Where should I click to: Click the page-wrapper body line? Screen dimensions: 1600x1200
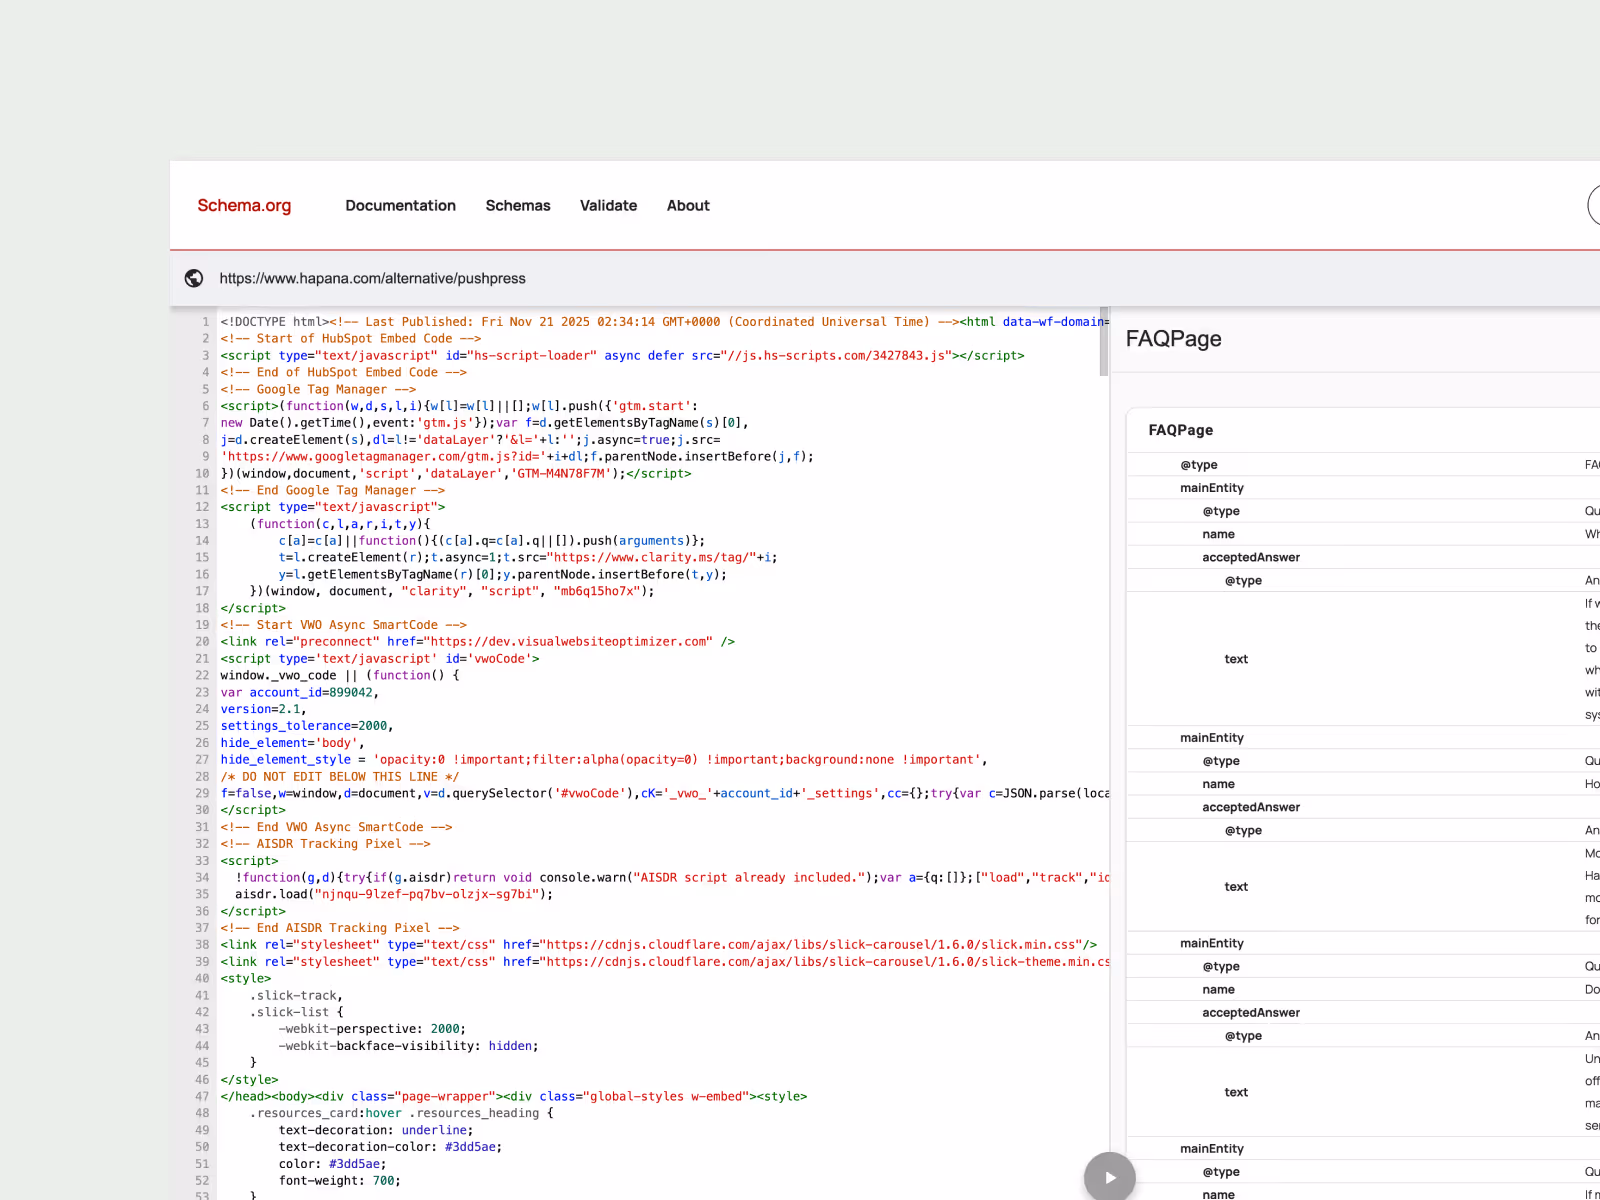pyautogui.click(x=514, y=1097)
